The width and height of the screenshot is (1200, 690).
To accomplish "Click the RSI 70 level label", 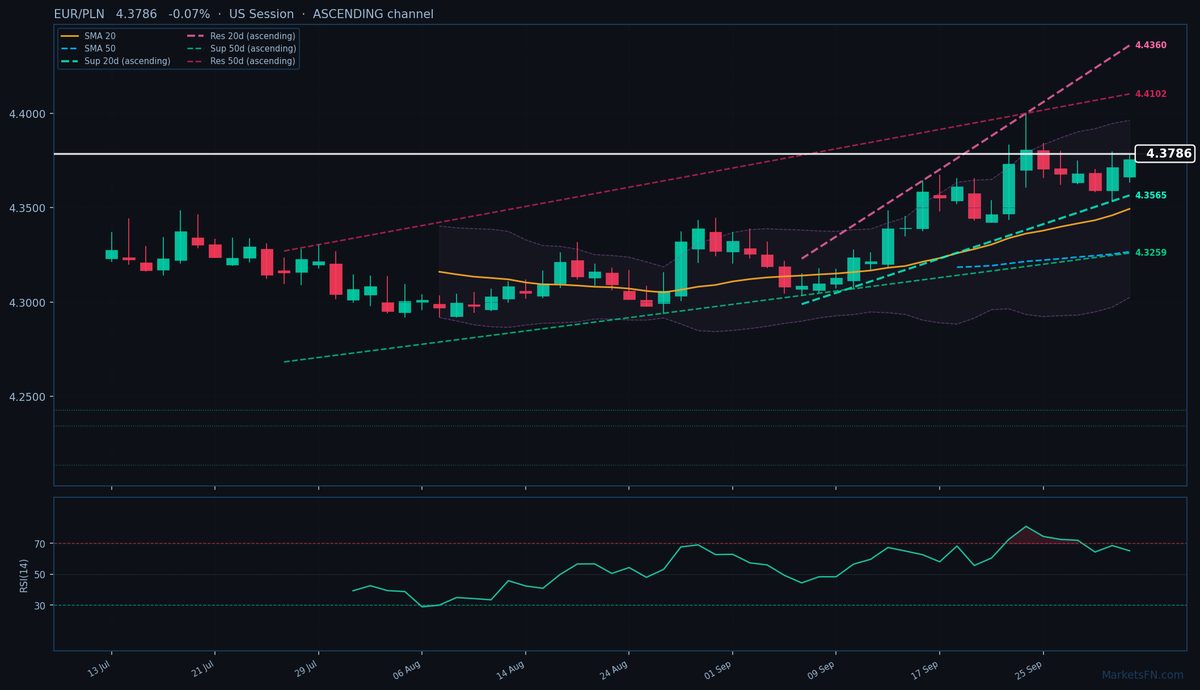I will pyautogui.click(x=41, y=544).
